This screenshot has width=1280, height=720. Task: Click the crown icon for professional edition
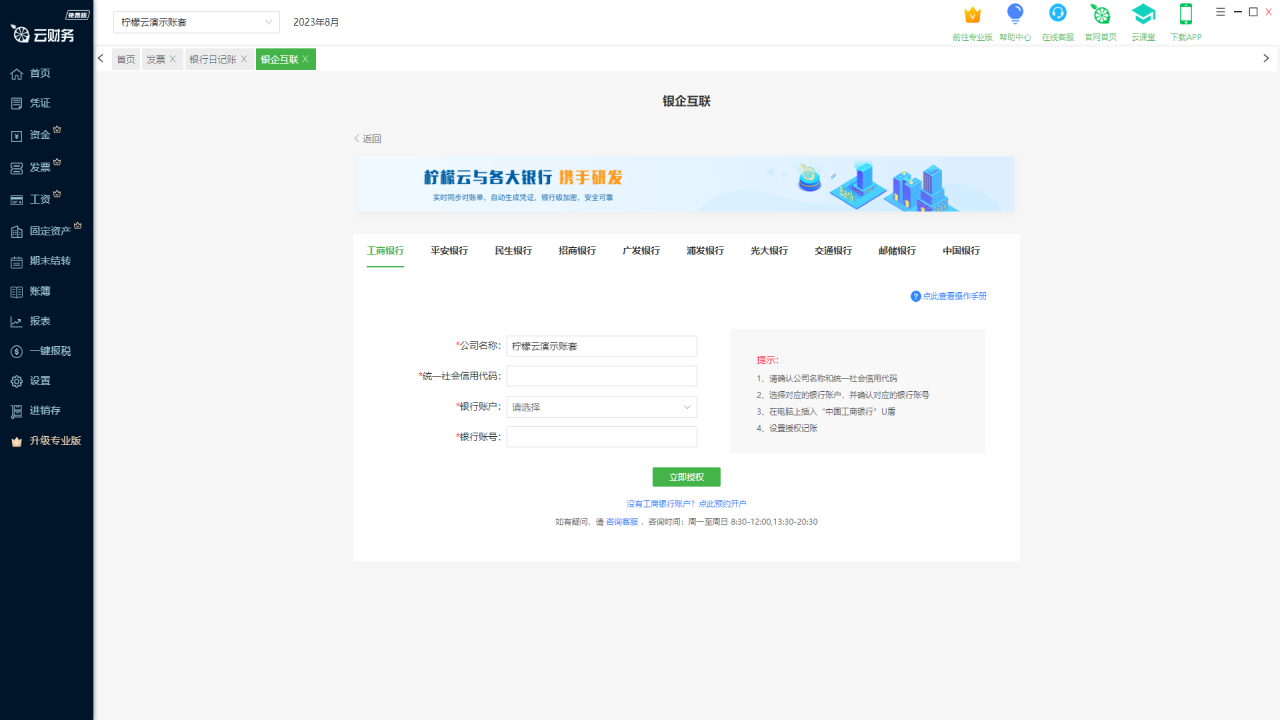pos(972,15)
